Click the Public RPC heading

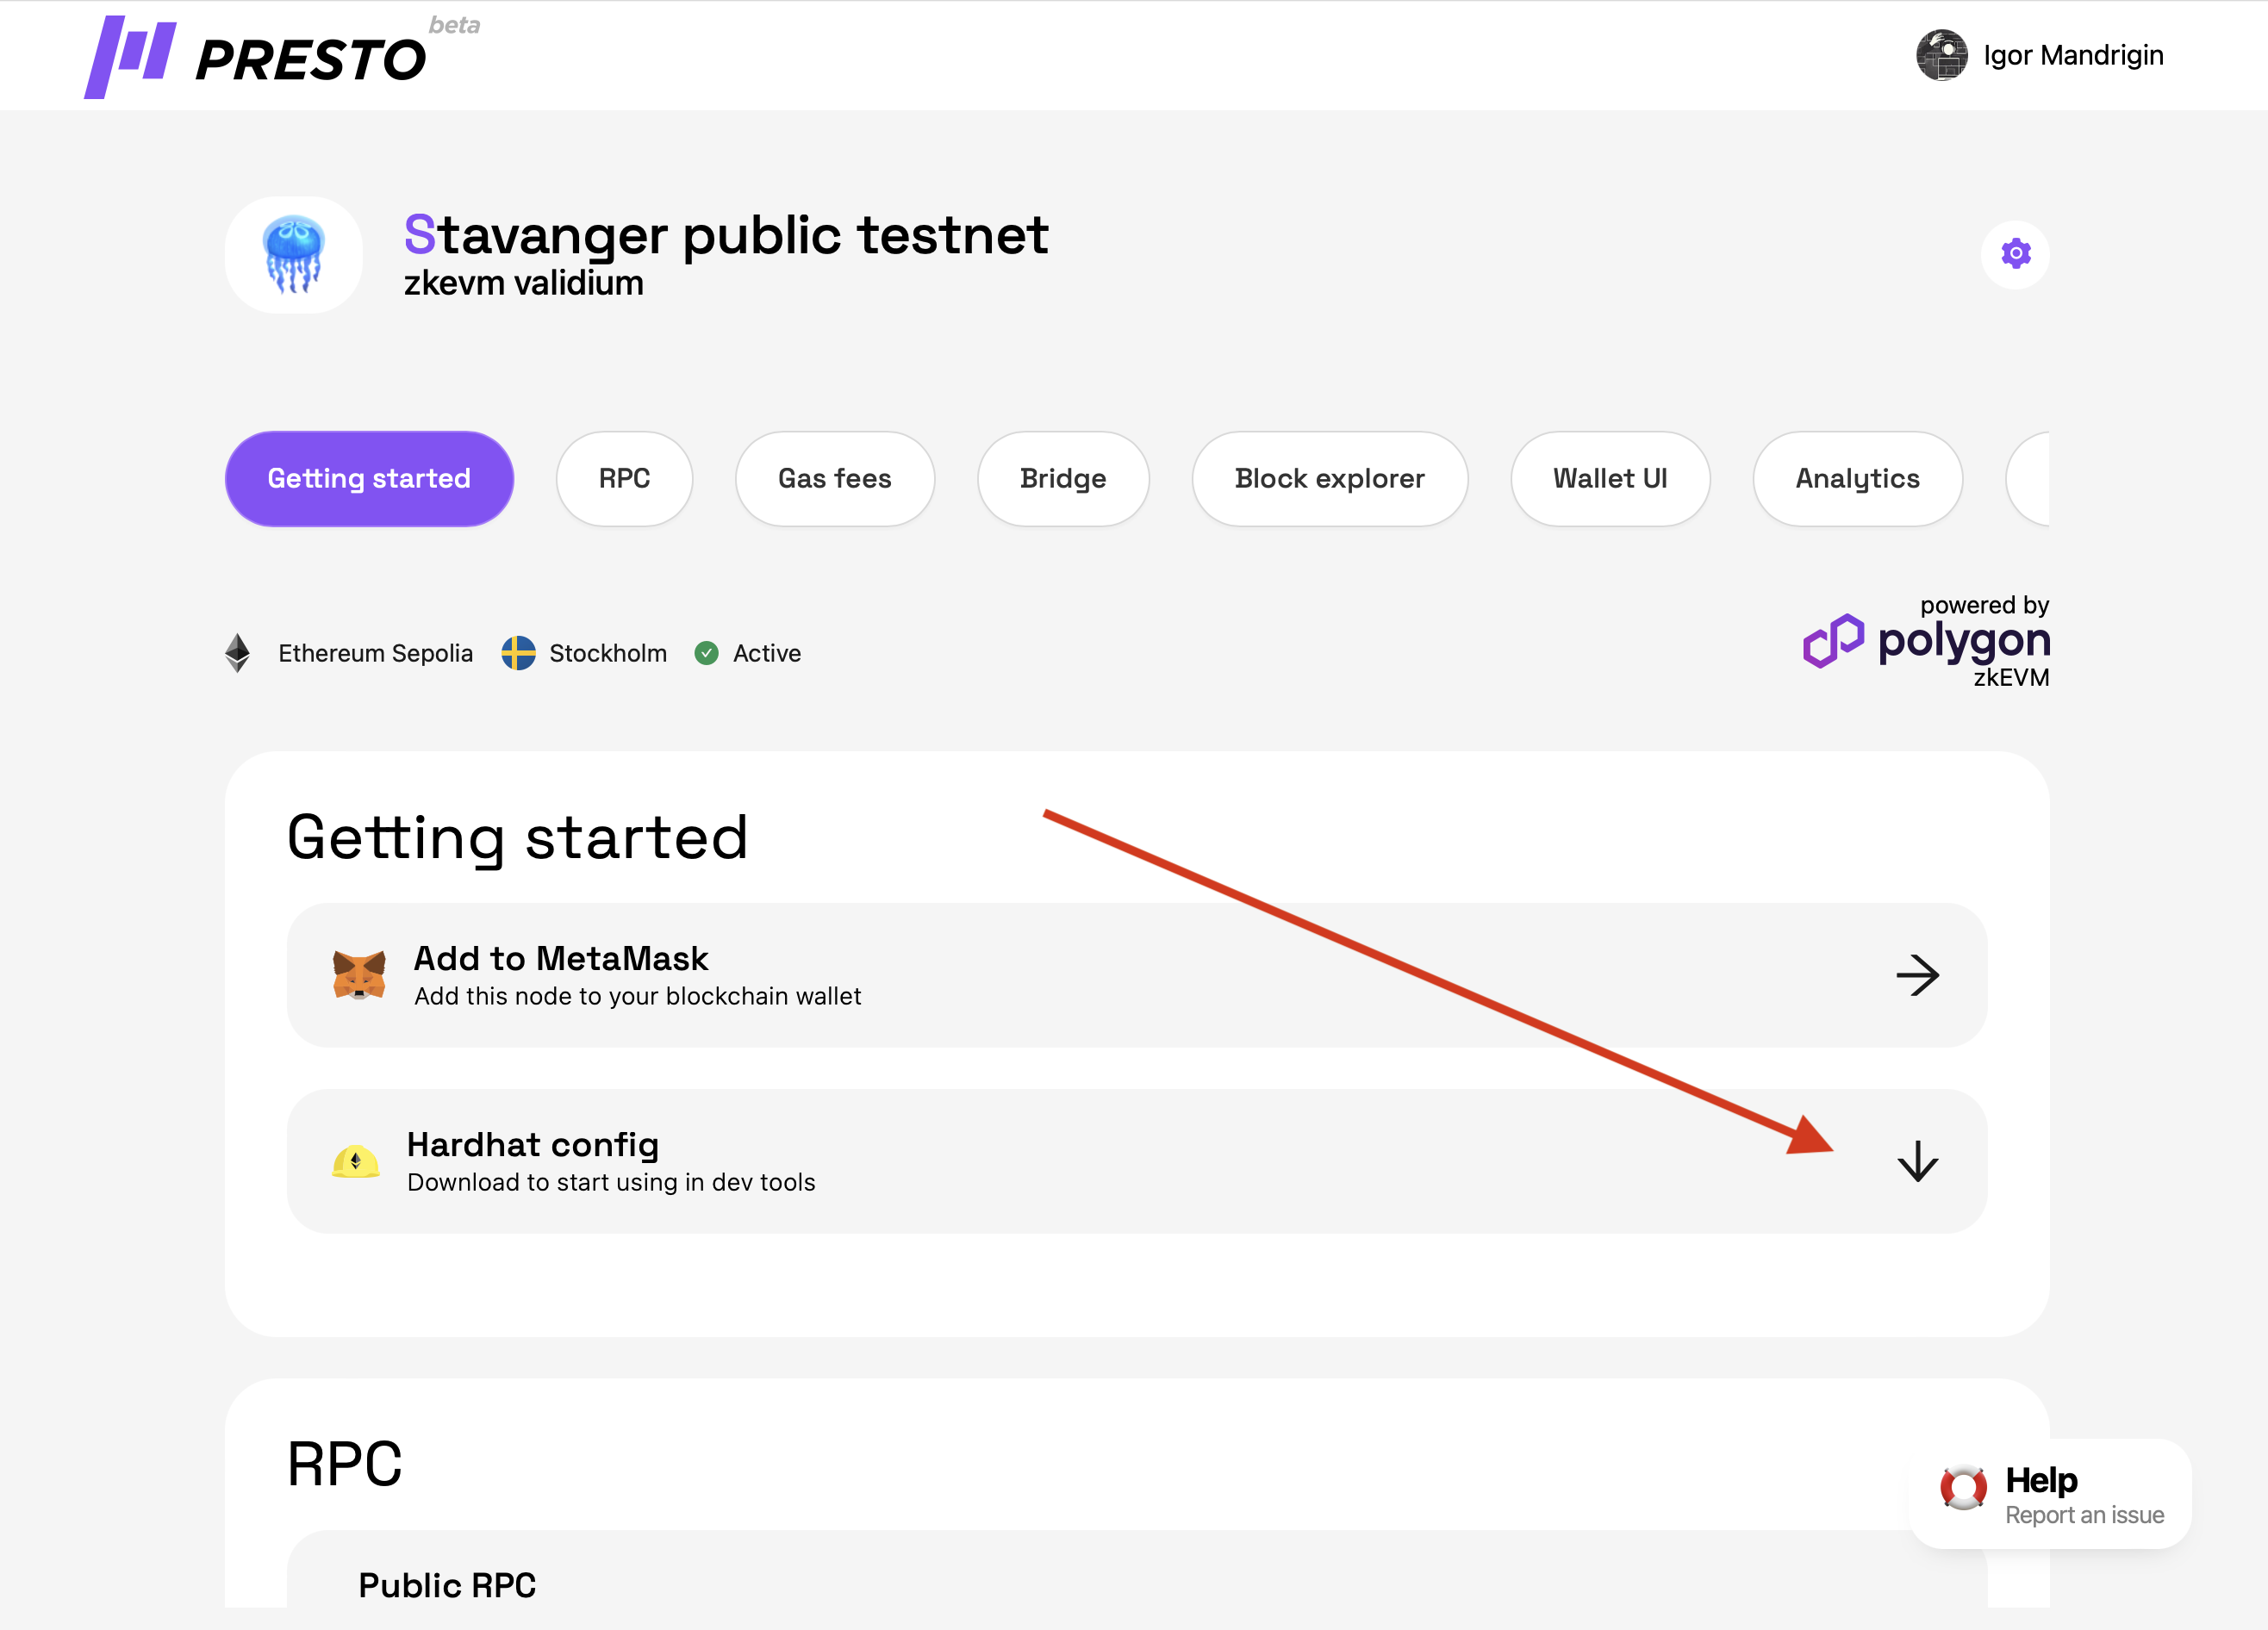pyautogui.click(x=447, y=1585)
